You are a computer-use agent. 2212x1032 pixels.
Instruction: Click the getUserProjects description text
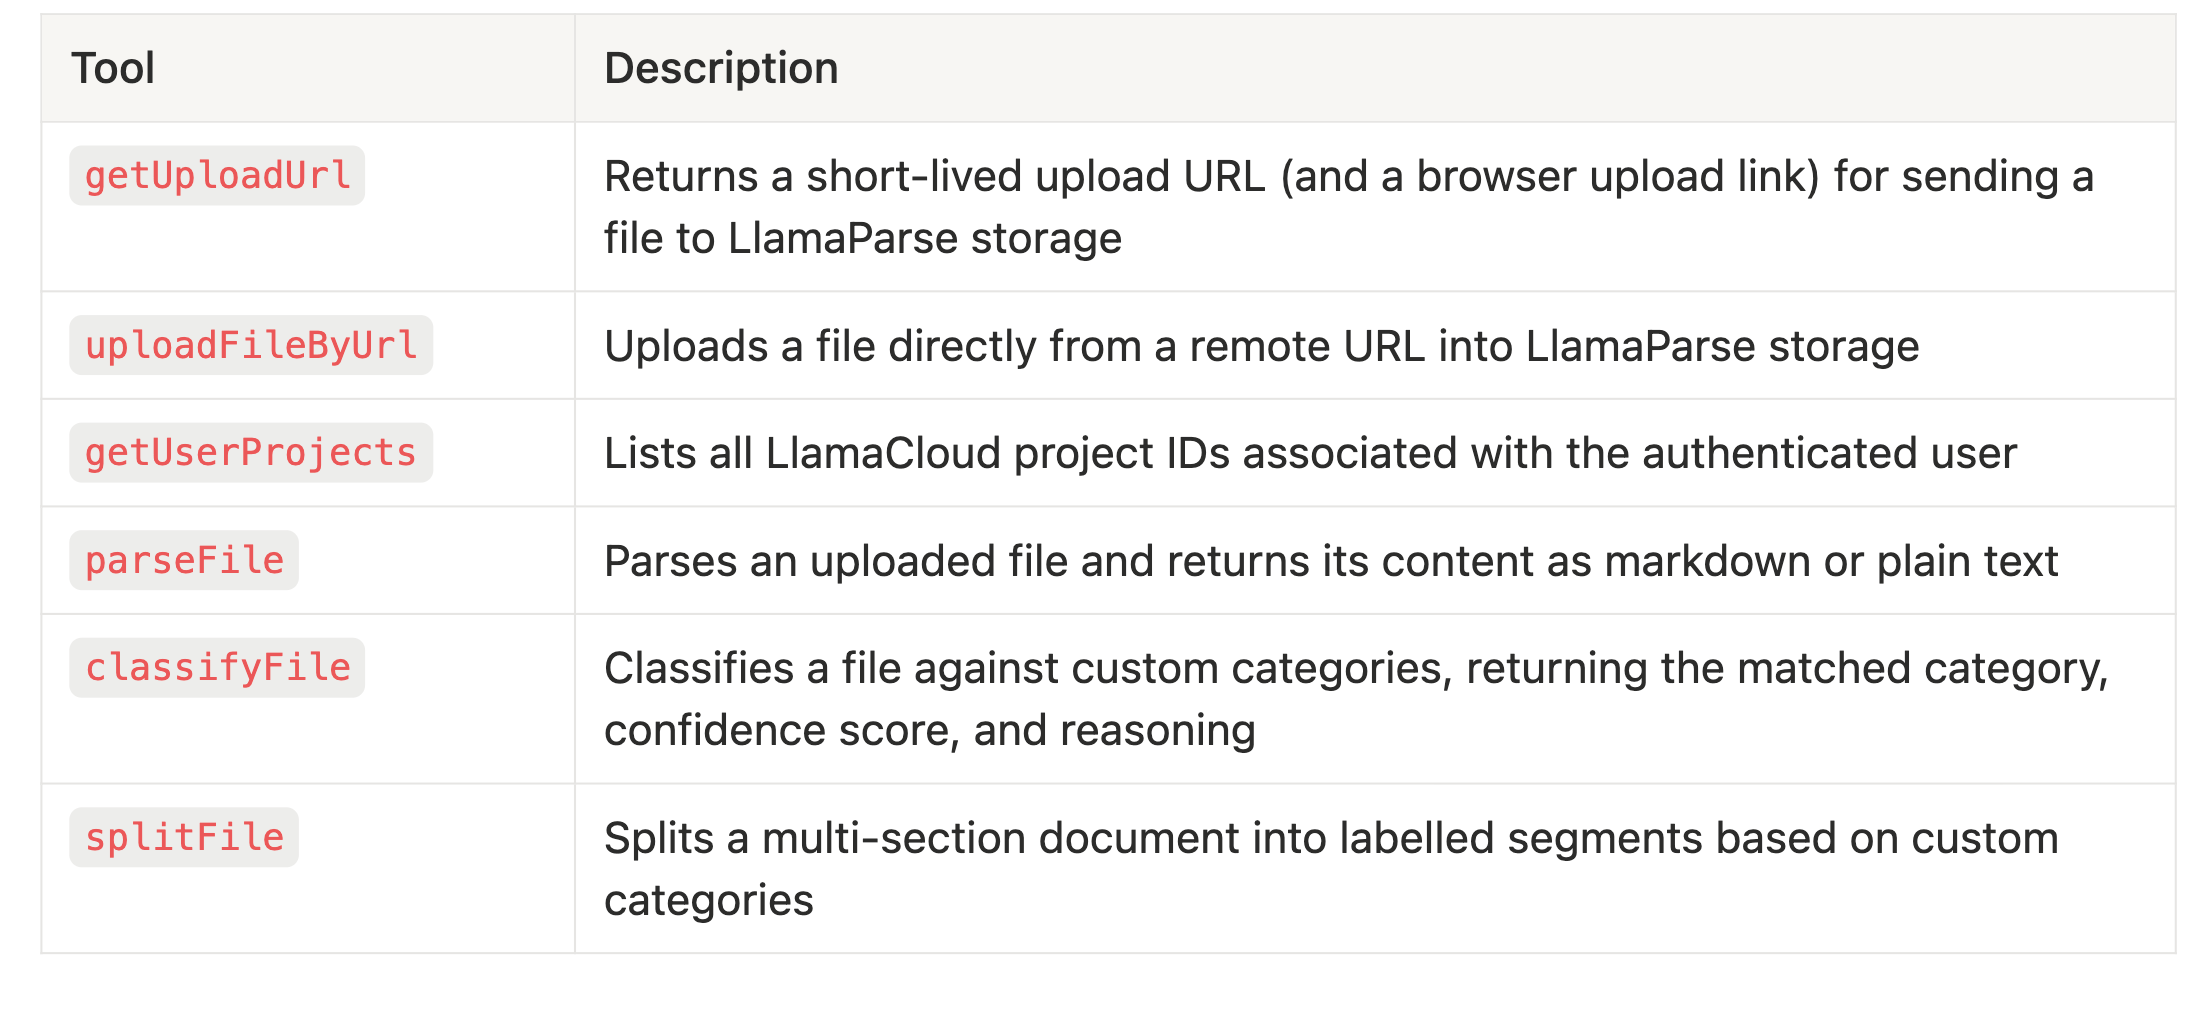(x=1311, y=453)
